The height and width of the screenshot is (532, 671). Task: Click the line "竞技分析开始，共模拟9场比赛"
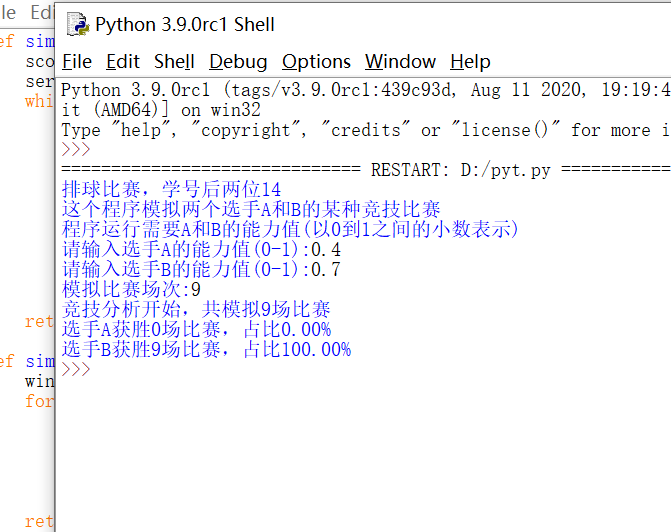coord(196,310)
